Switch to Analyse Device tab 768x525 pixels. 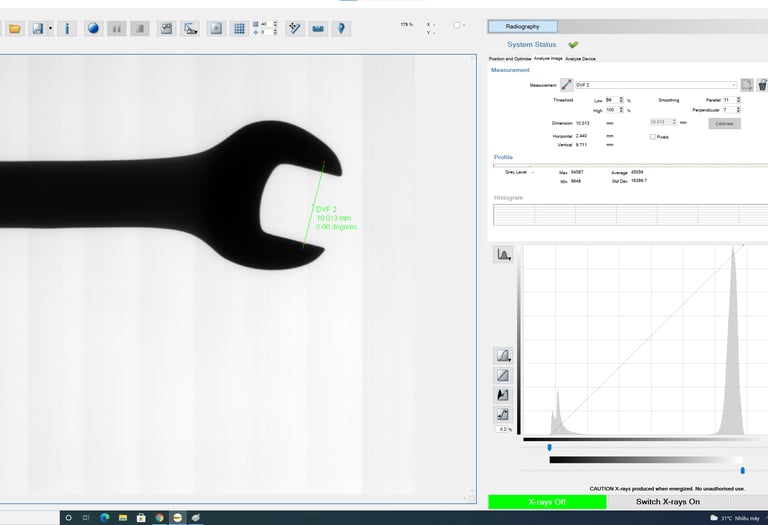(x=580, y=59)
